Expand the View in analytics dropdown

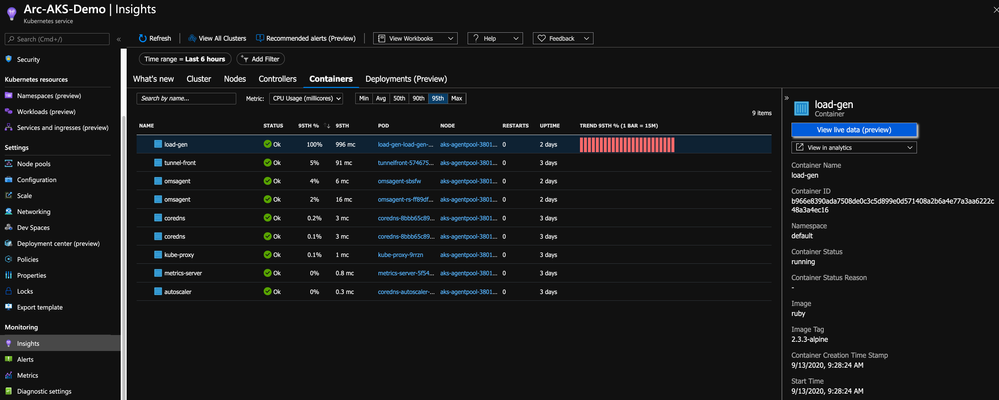pos(854,147)
